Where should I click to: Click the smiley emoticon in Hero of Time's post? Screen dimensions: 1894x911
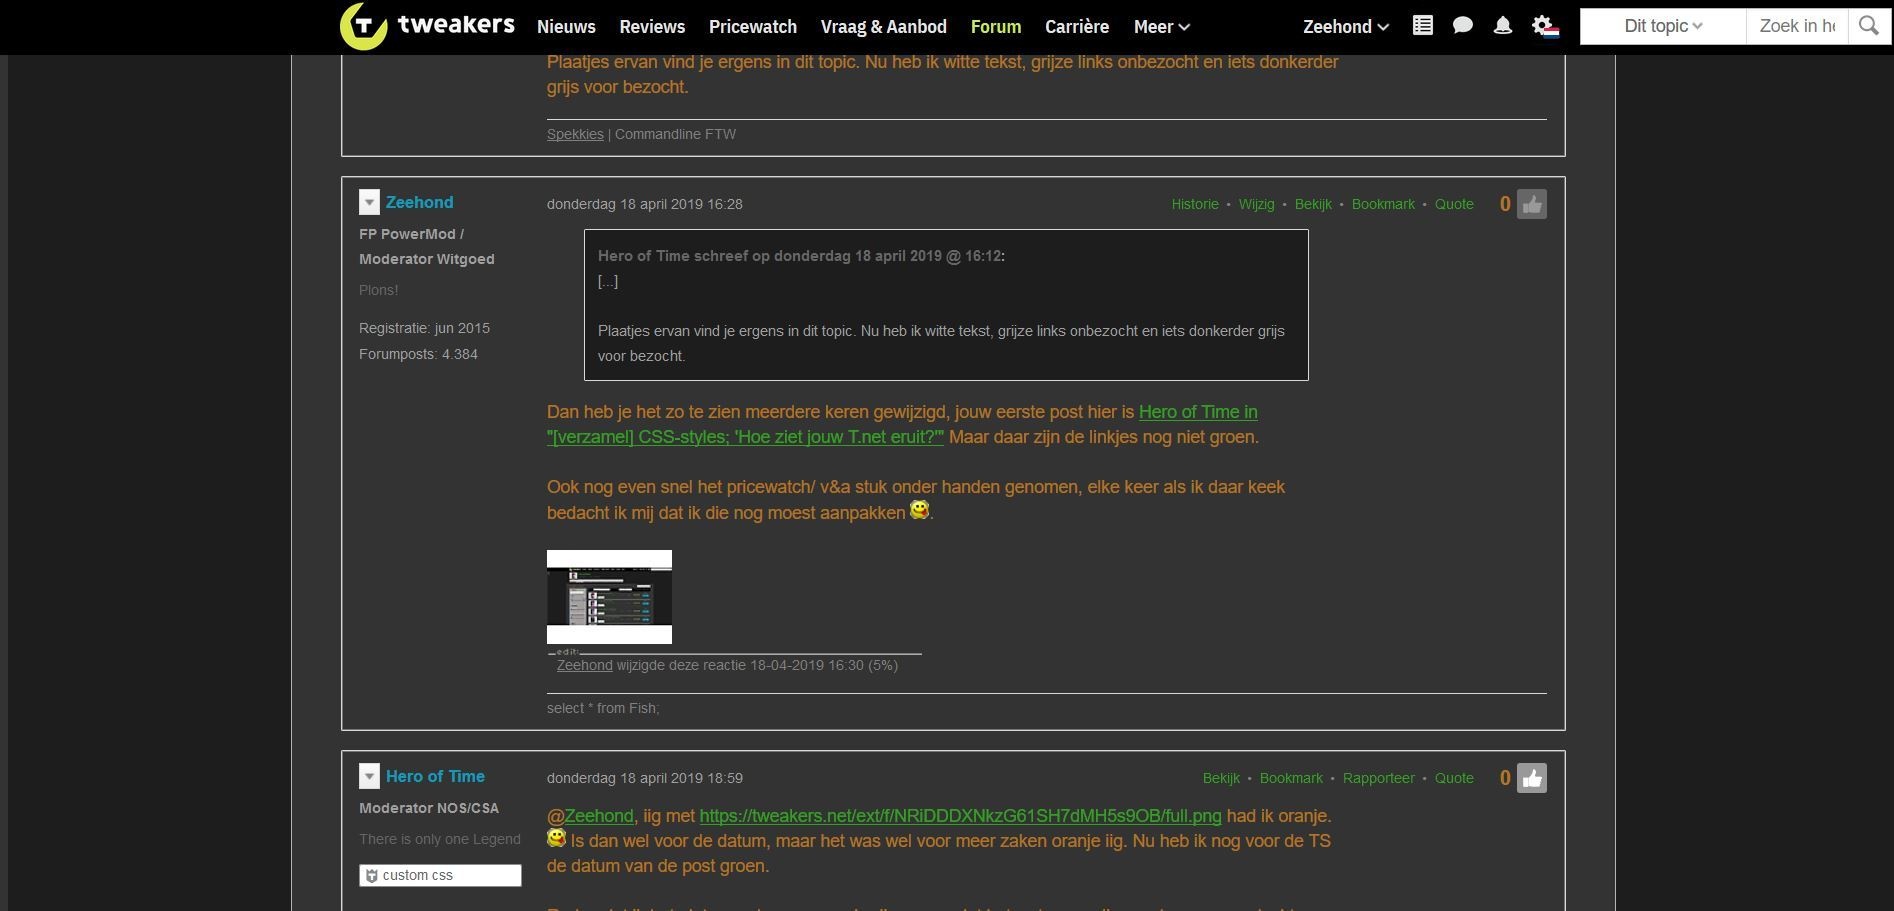[557, 838]
